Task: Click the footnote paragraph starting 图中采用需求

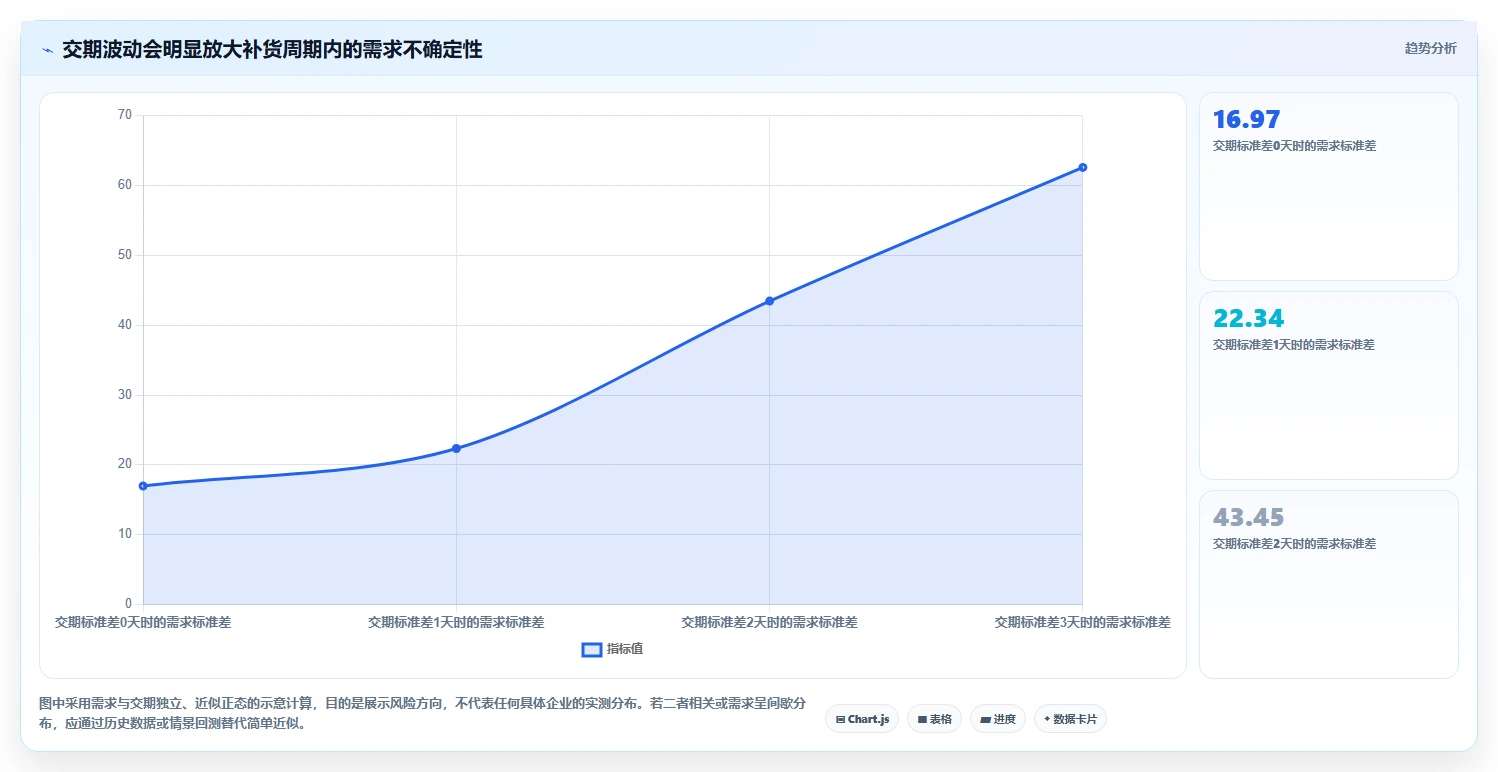Action: pyautogui.click(x=422, y=714)
